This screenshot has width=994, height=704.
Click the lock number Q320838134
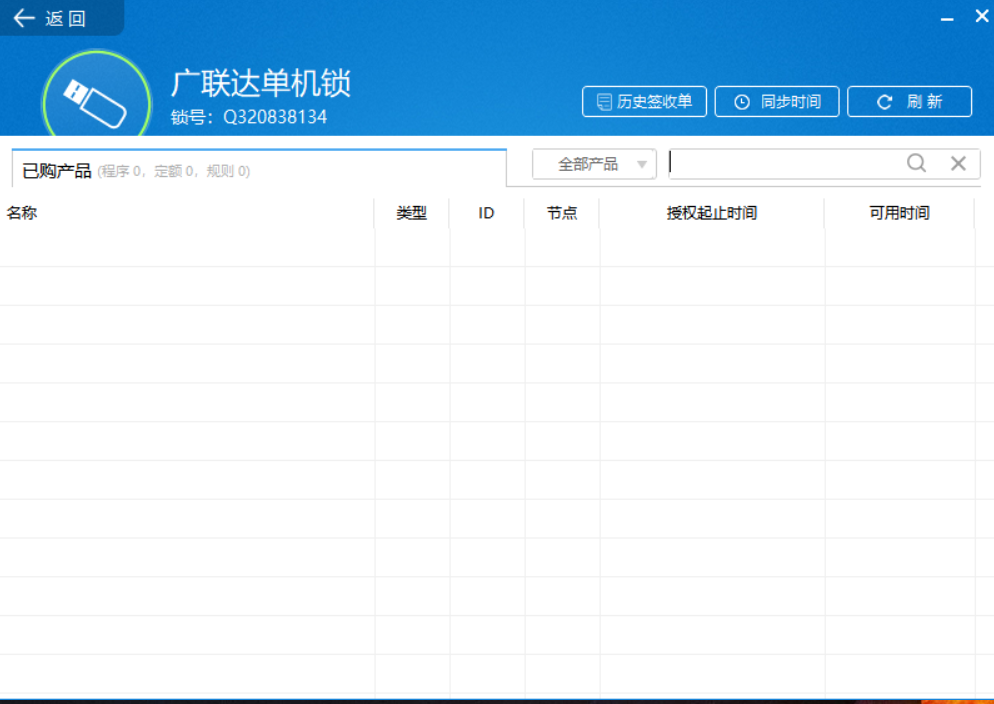275,117
